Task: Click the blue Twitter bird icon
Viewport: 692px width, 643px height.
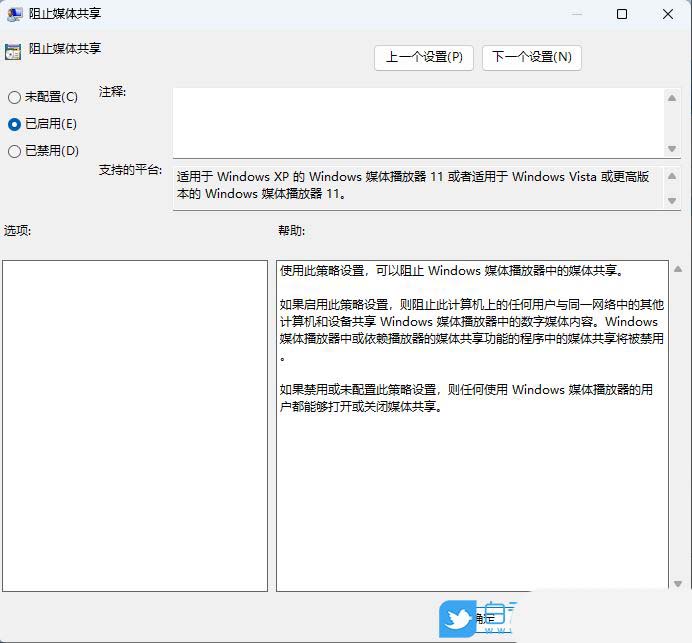Action: (x=458, y=619)
